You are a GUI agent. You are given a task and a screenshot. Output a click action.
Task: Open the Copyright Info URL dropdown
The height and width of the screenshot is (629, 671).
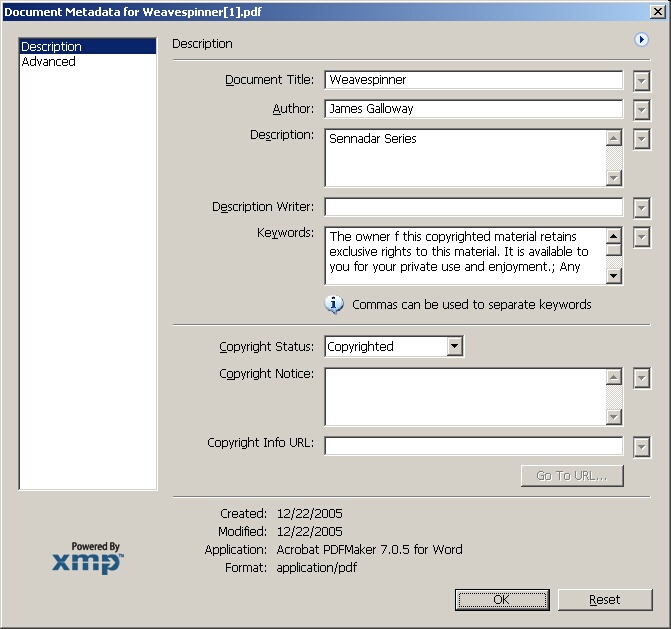coord(641,447)
